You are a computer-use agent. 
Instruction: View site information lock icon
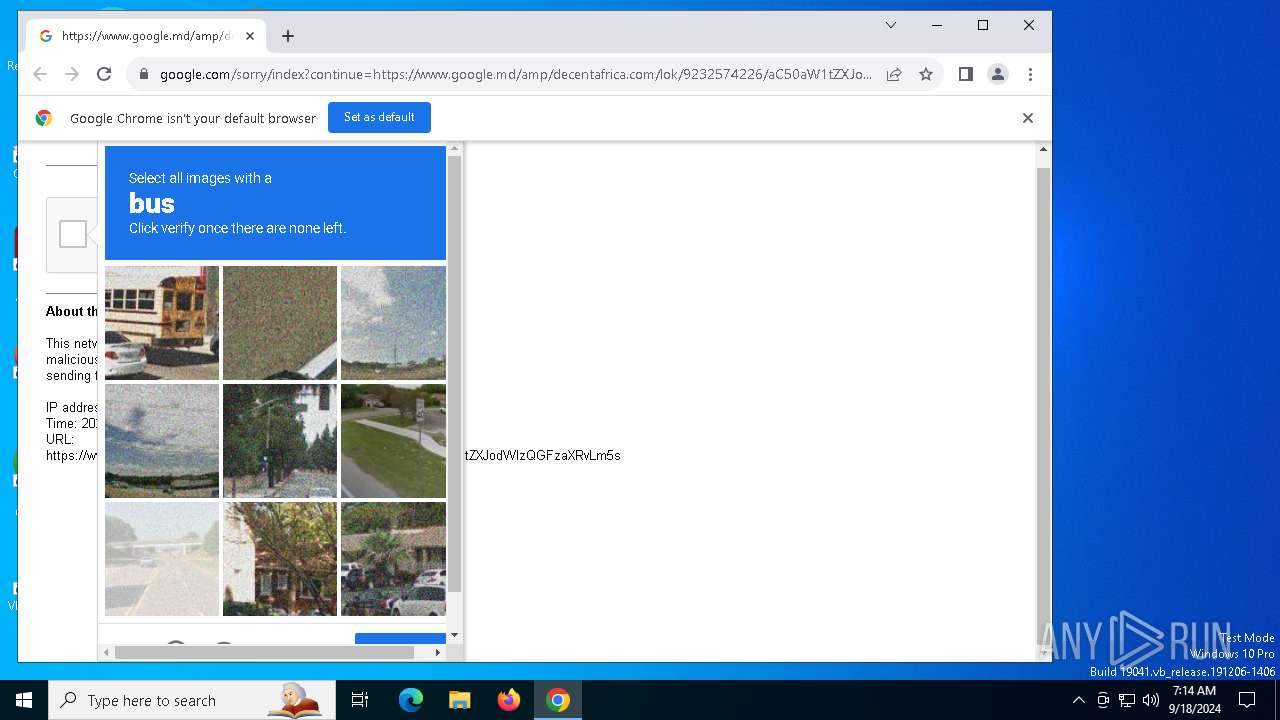[x=144, y=74]
